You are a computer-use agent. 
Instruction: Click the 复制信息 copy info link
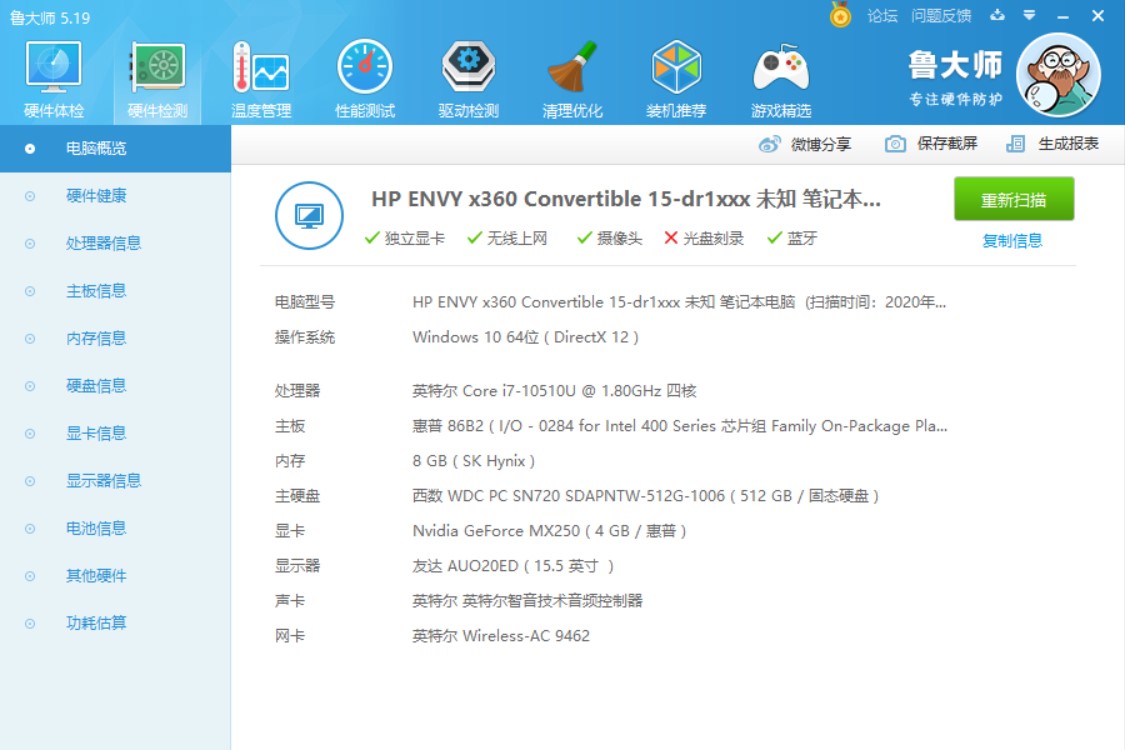(x=1015, y=240)
